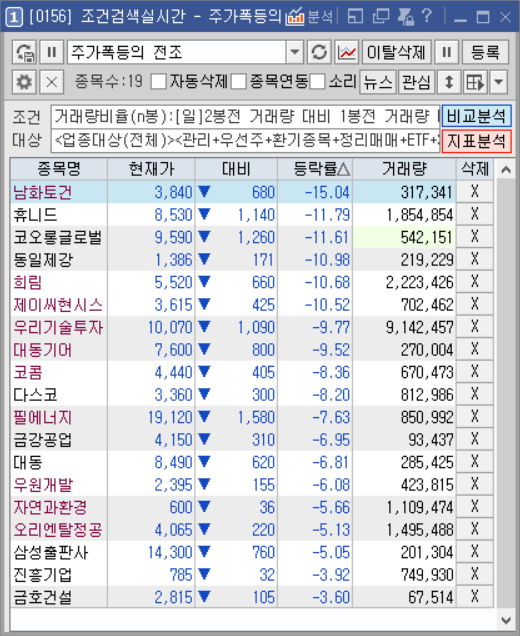Select 우원개발 stock name
Image resolution: width=520 pixels, height=636 pixels.
click(43, 485)
